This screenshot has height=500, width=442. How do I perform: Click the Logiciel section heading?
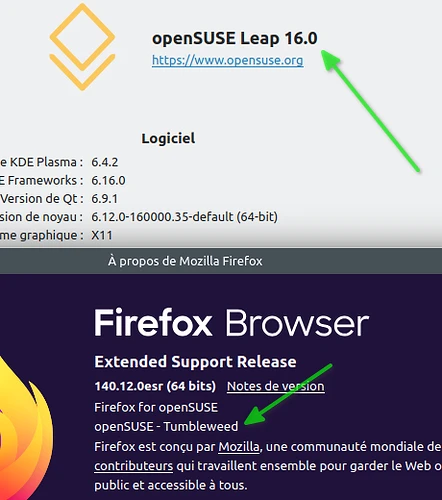point(168,138)
